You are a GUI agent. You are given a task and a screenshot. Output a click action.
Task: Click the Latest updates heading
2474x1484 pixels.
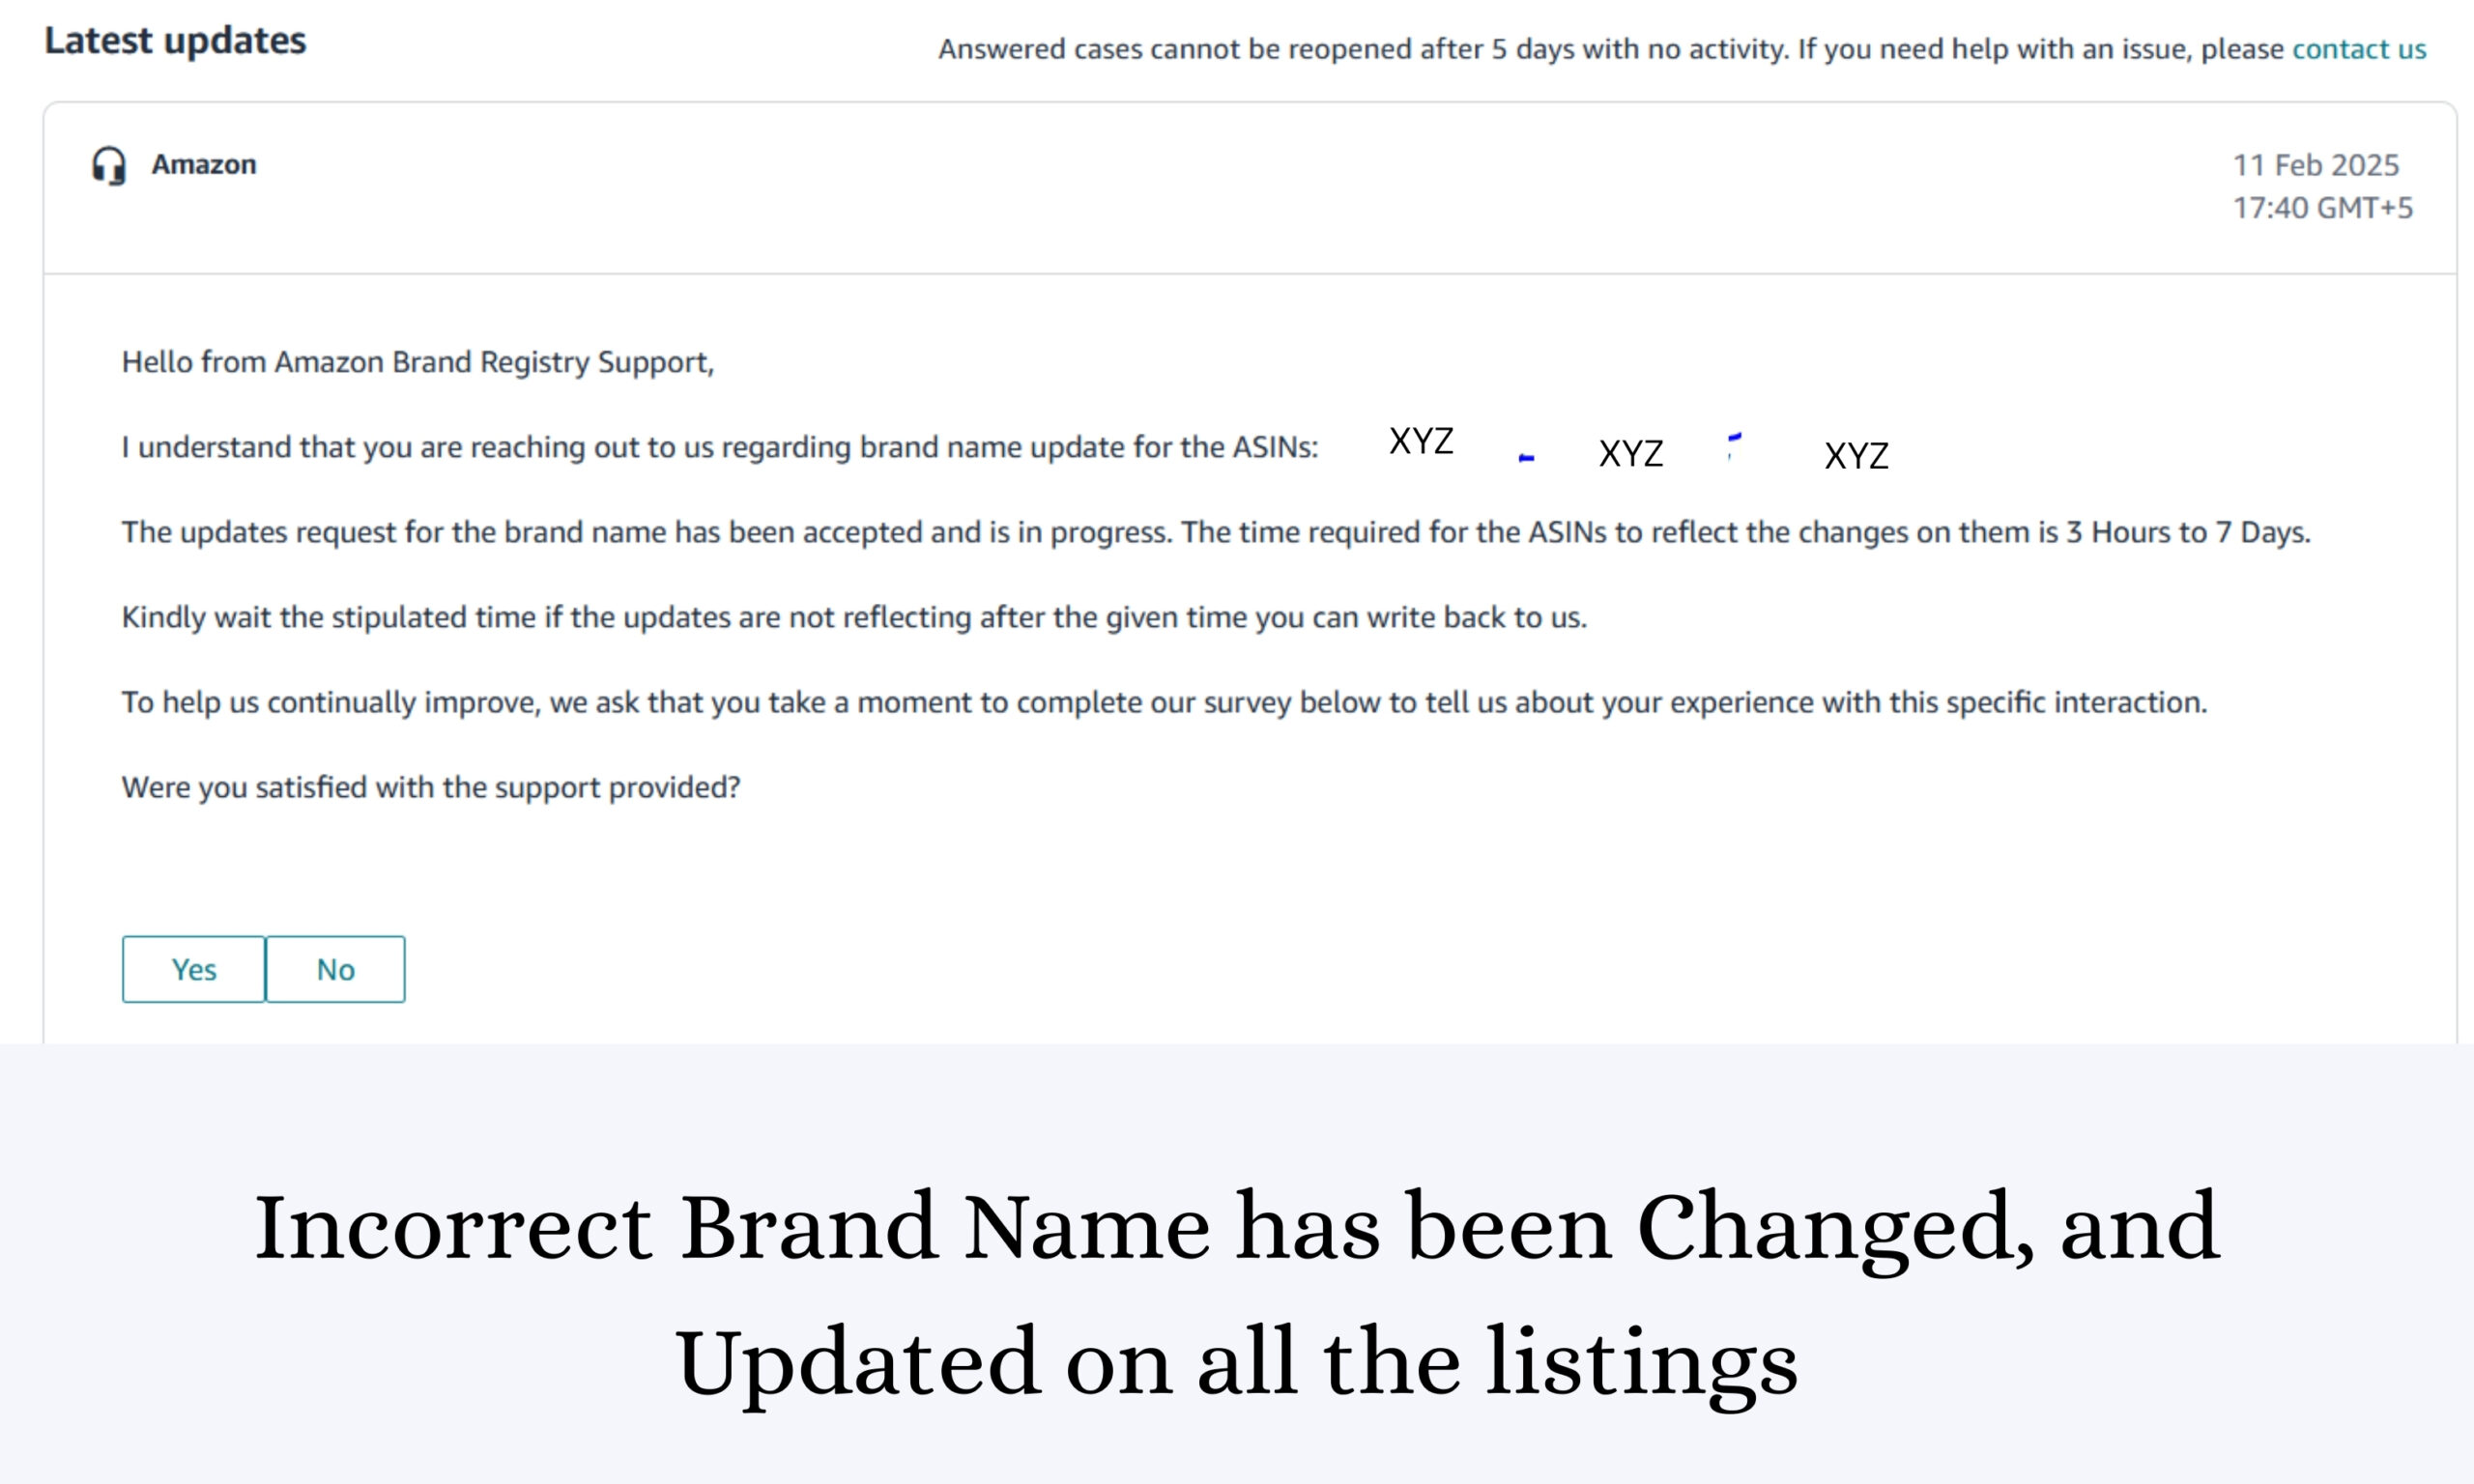pos(175,41)
